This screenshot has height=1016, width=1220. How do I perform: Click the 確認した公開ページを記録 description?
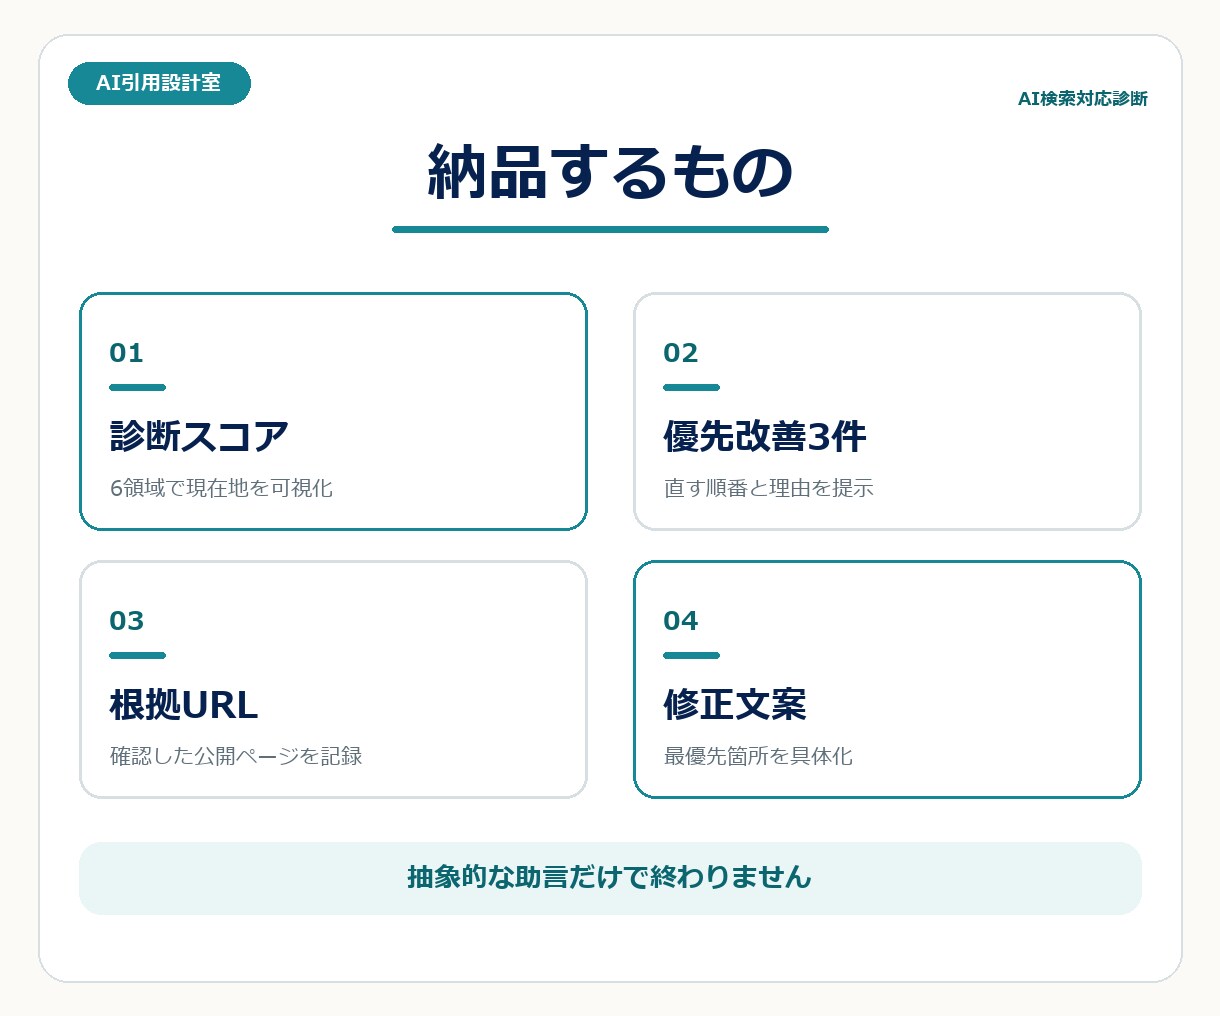pyautogui.click(x=236, y=756)
